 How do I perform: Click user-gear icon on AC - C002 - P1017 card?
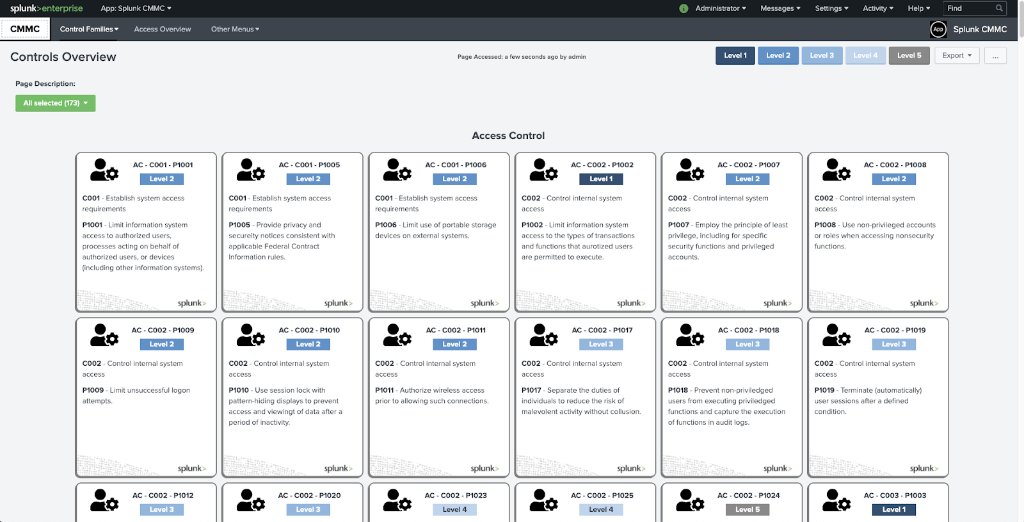pos(543,335)
